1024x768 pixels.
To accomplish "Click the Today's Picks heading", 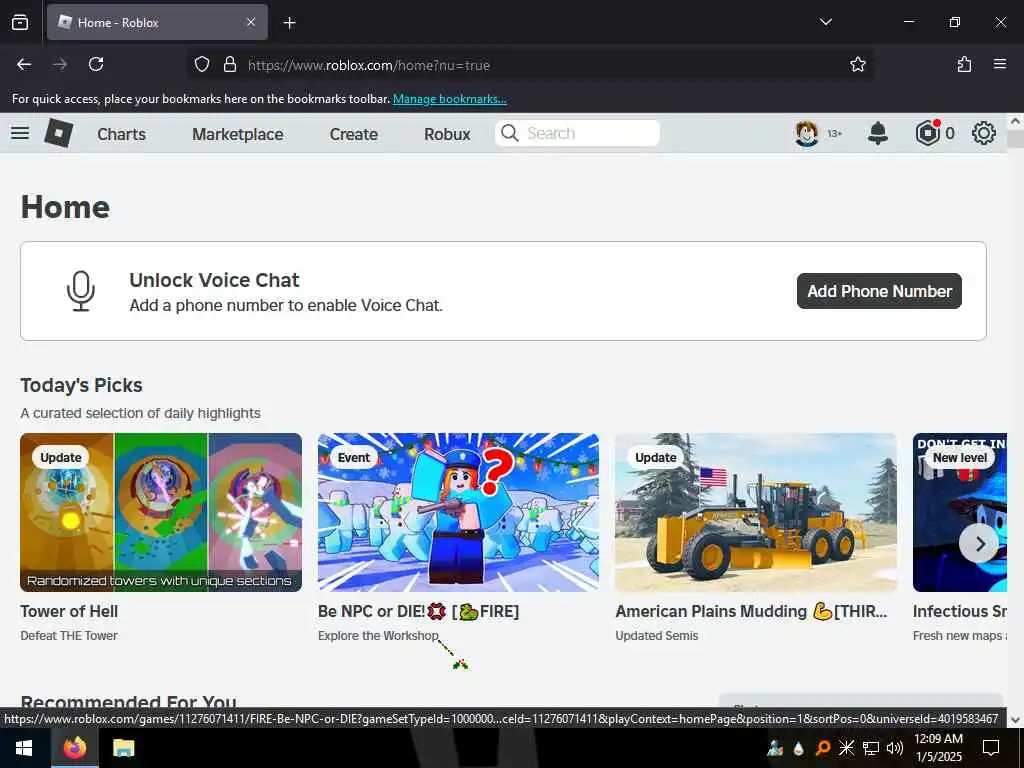I will 81,385.
